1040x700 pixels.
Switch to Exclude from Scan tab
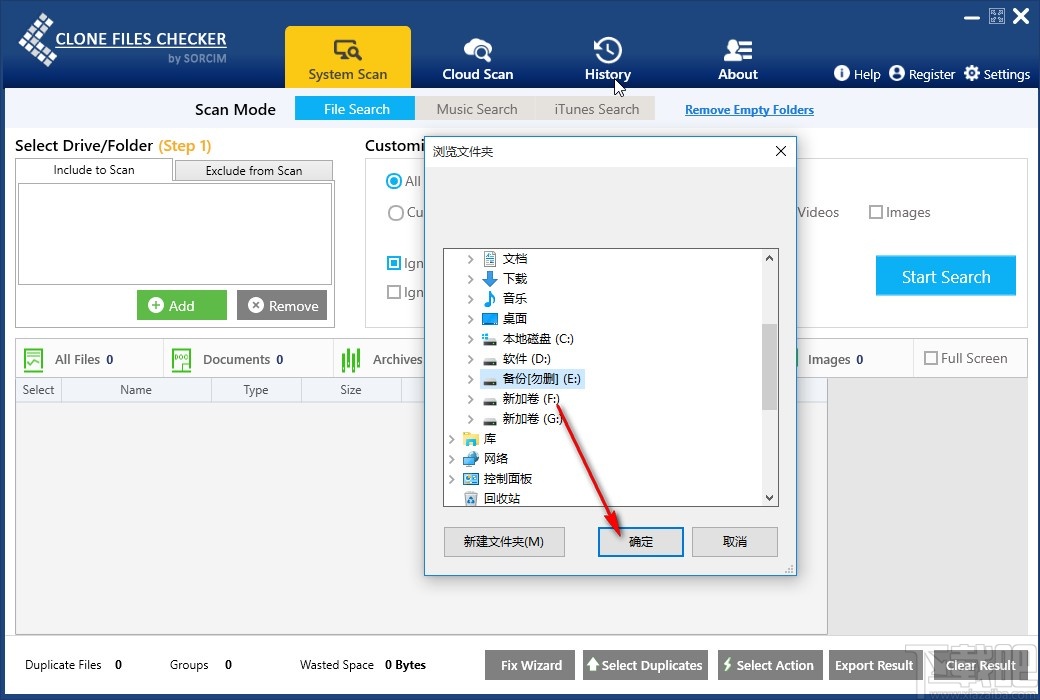point(253,171)
